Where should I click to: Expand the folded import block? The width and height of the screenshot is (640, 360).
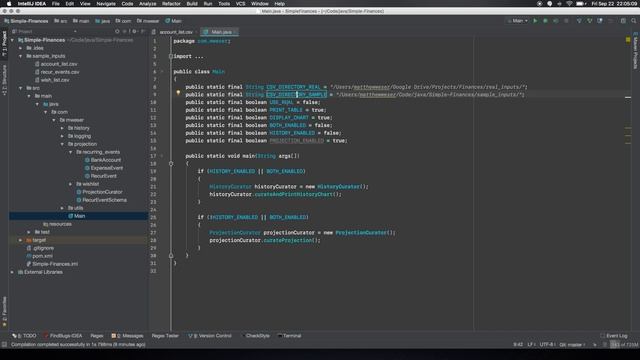[x=171, y=56]
